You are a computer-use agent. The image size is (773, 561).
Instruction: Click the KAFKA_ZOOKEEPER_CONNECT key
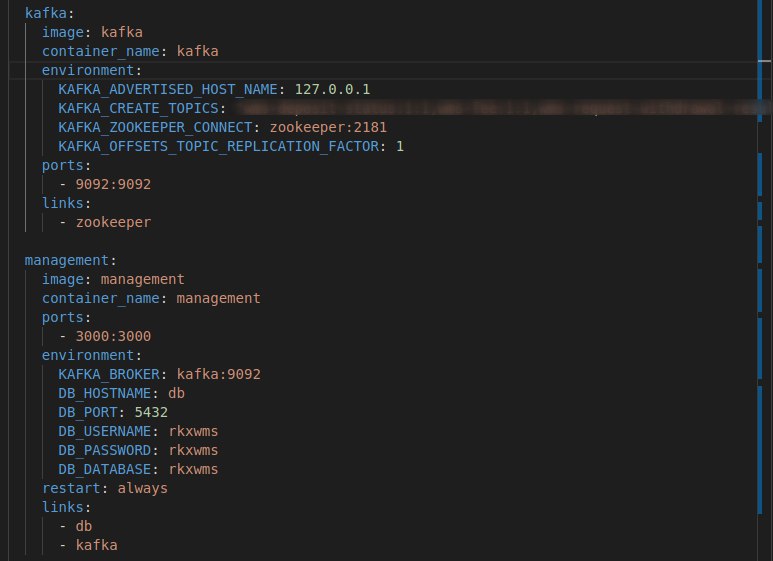pyautogui.click(x=155, y=127)
